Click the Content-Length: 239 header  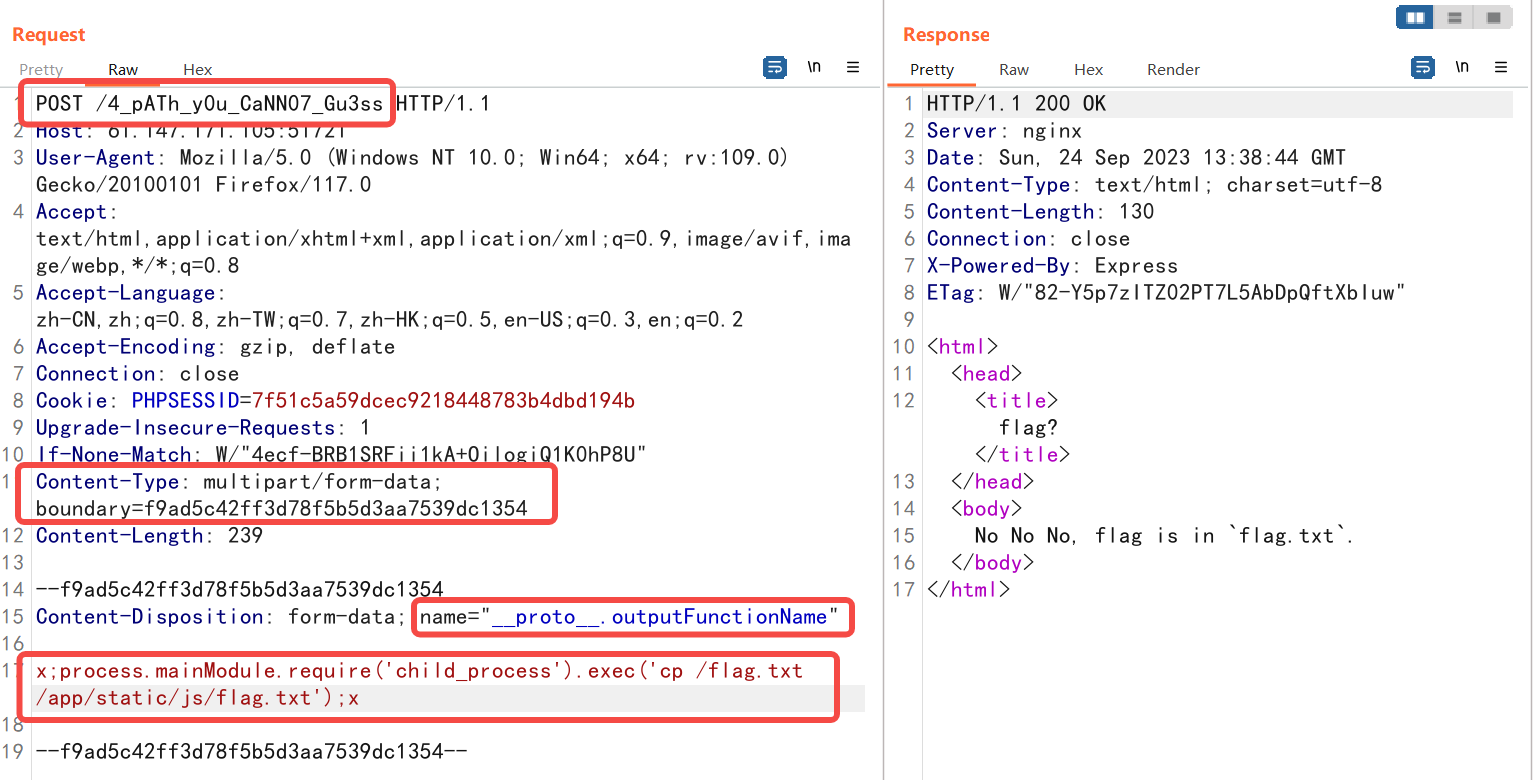point(149,536)
